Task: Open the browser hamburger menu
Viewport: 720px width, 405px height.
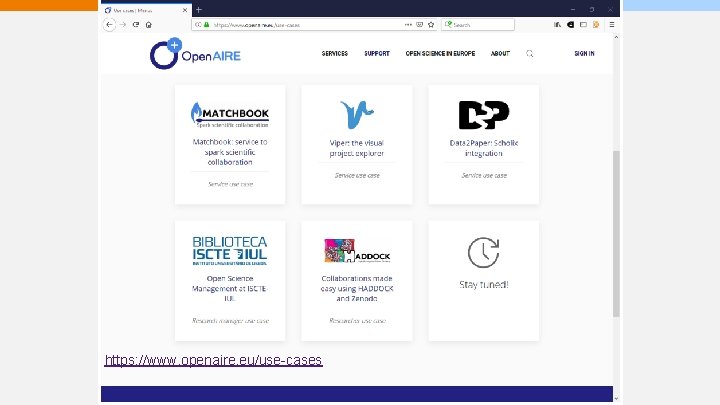Action: point(612,25)
